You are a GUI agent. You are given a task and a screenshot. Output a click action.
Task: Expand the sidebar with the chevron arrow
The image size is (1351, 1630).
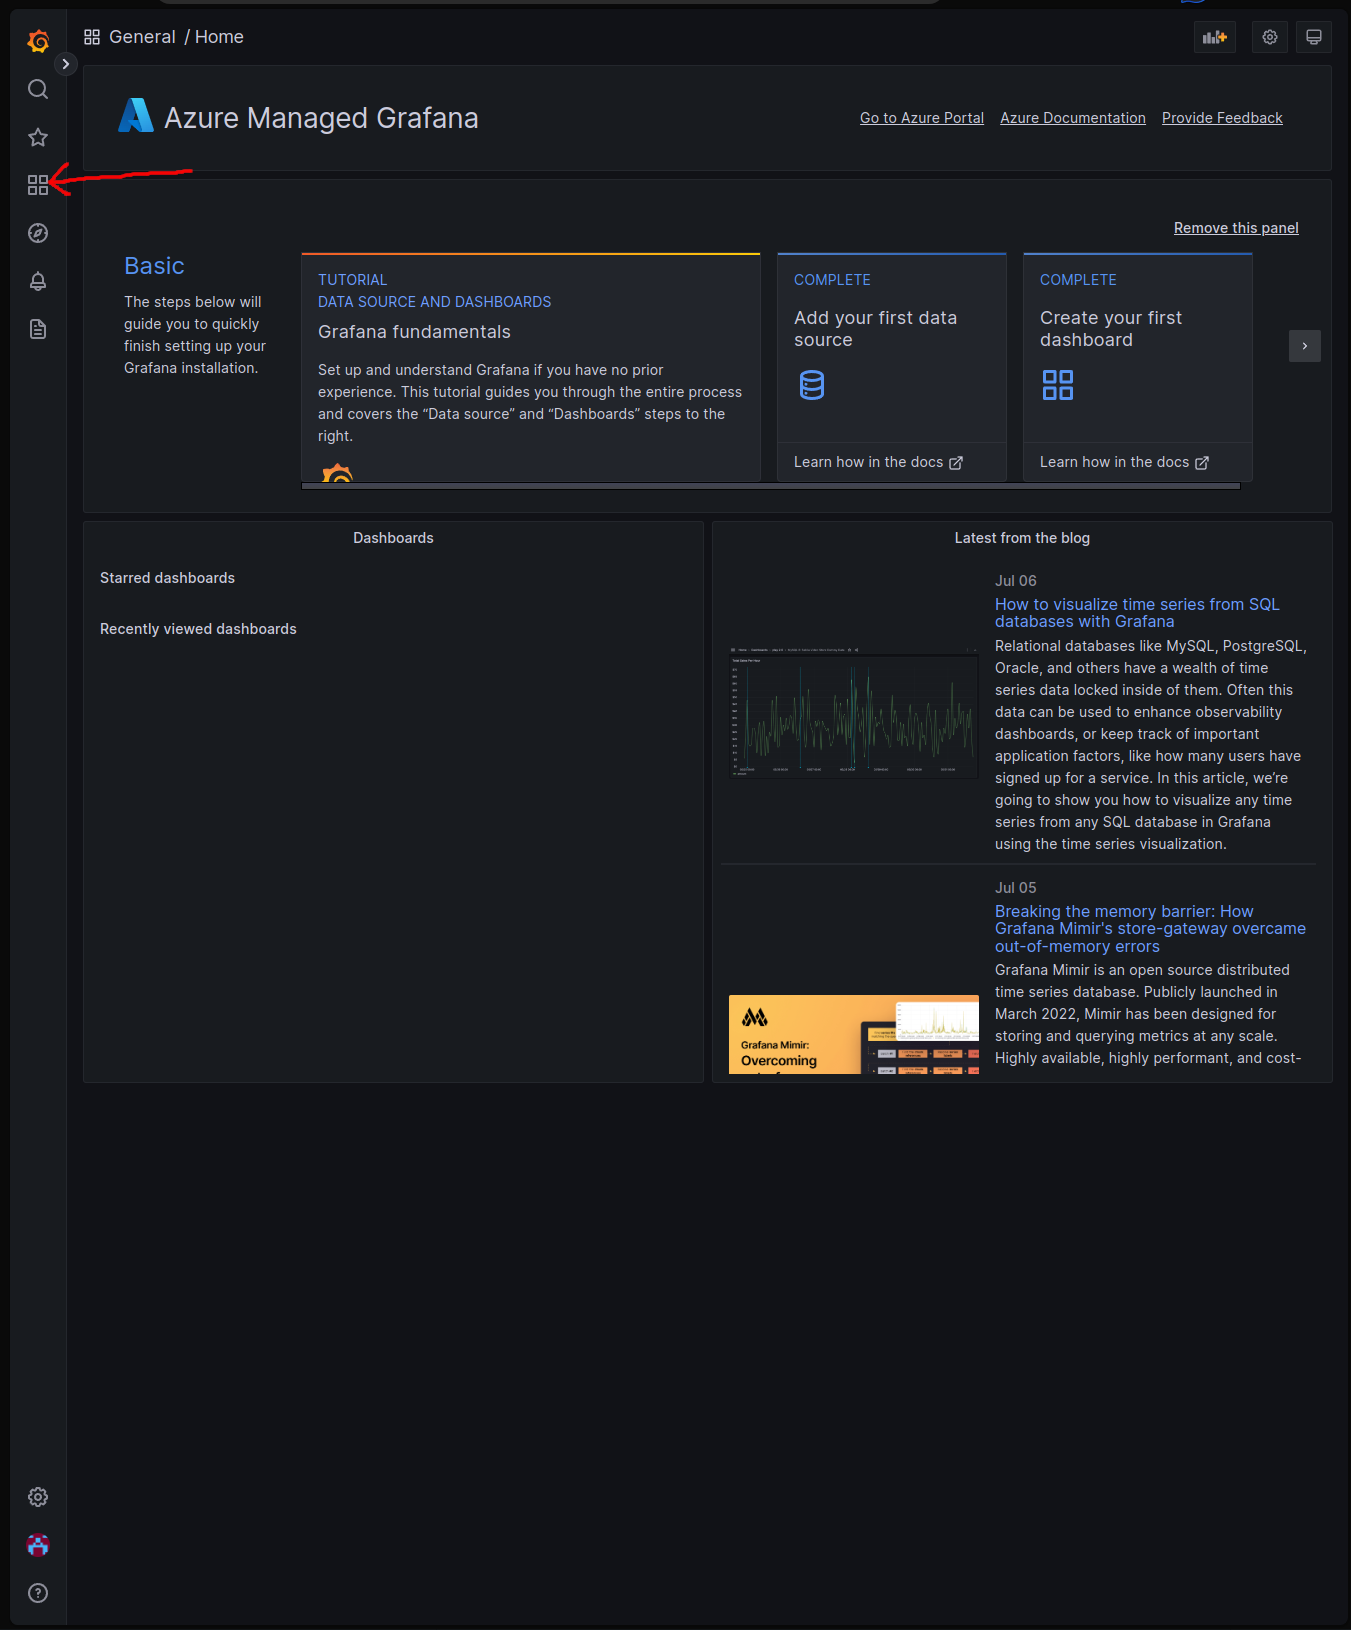[x=66, y=64]
